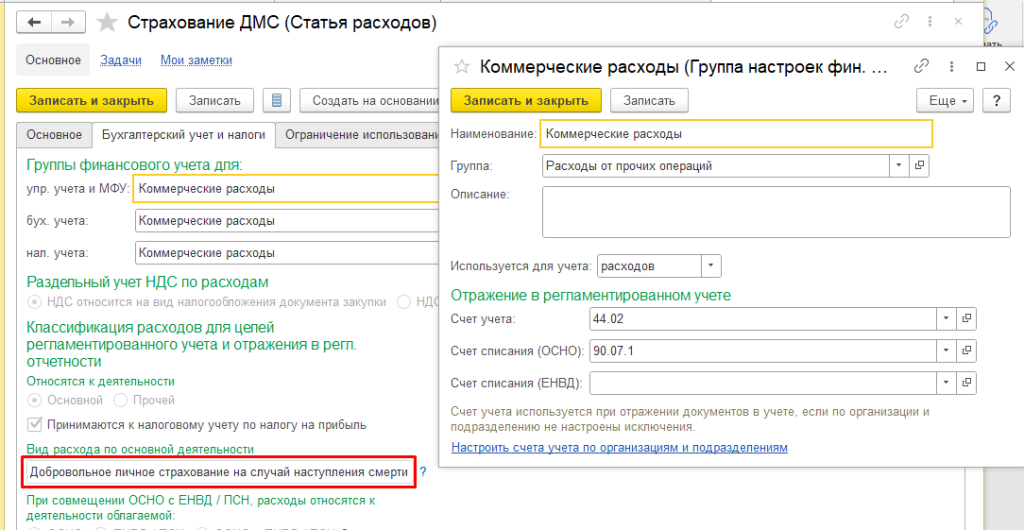
Task: Select the Прочей activity radio button
Action: 120,400
